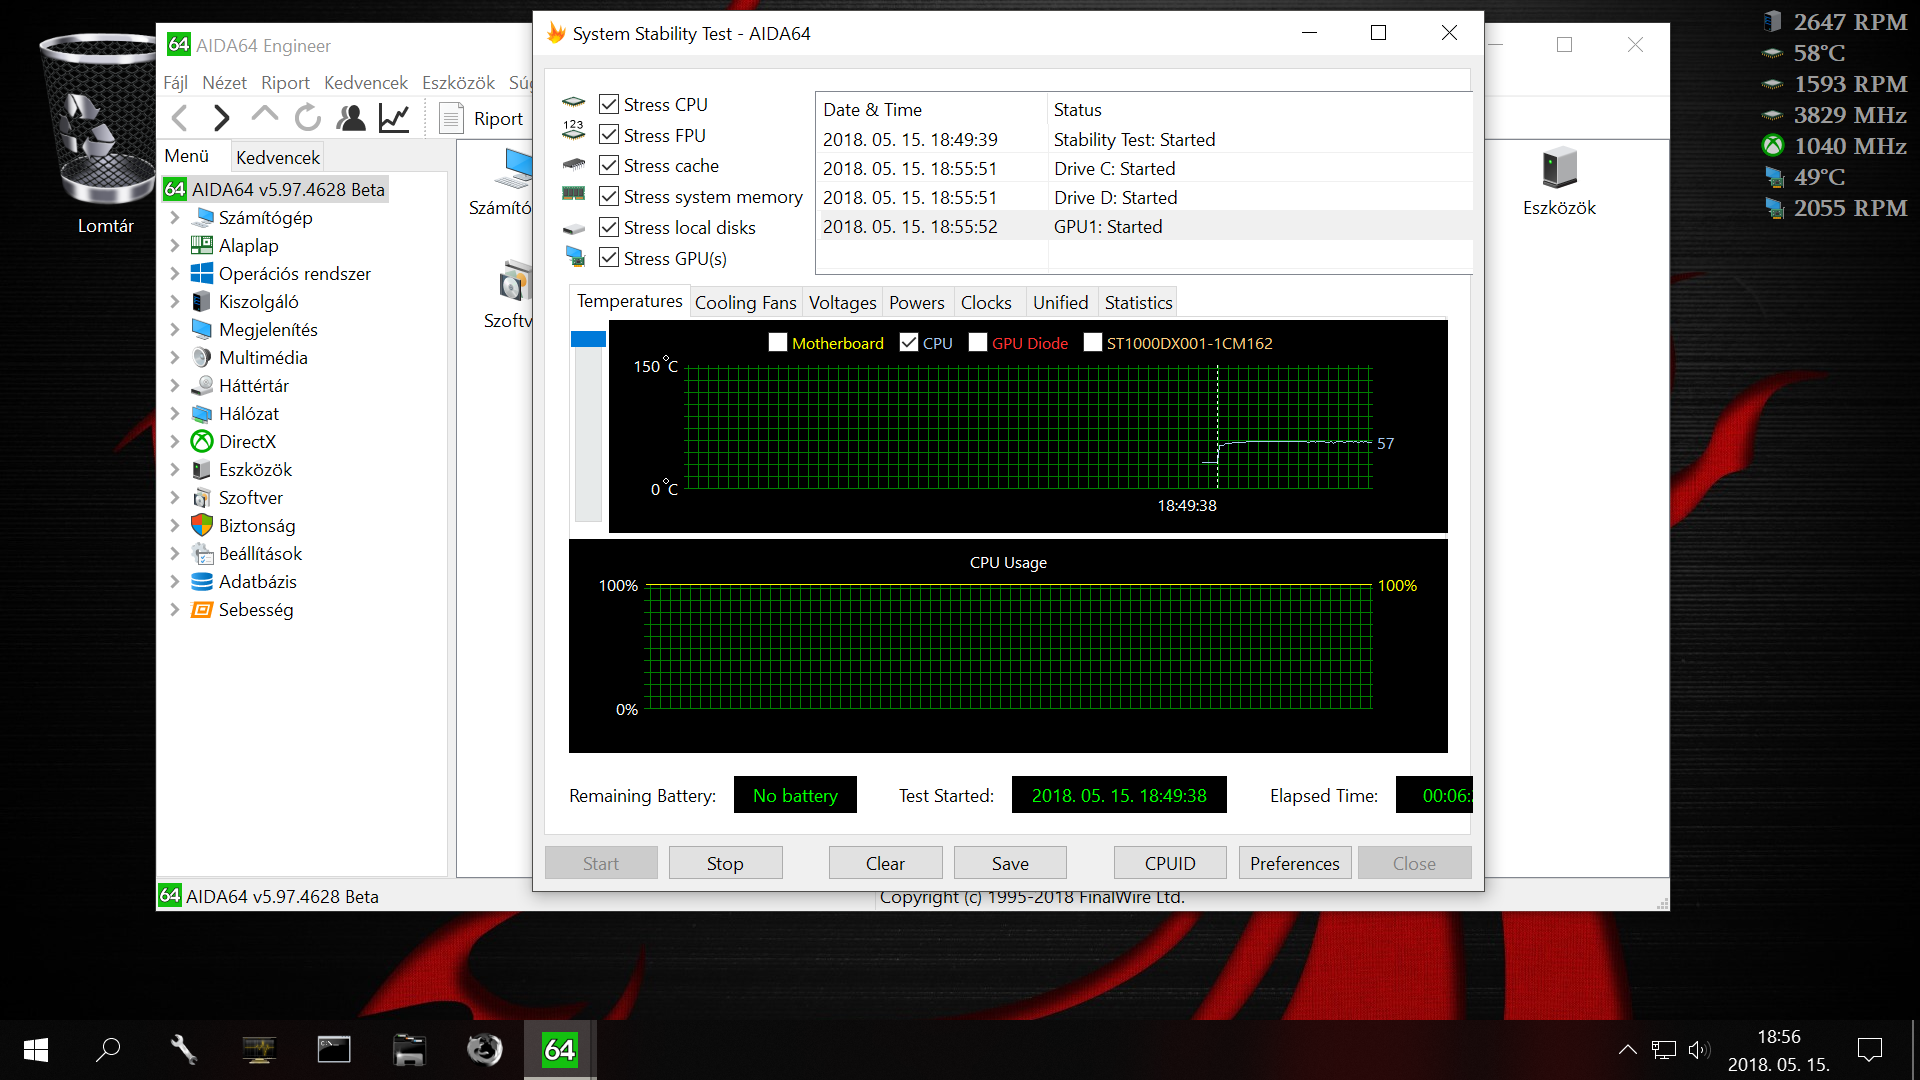Uncheck Stress FPU checkbox
The height and width of the screenshot is (1080, 1920).
coord(609,135)
